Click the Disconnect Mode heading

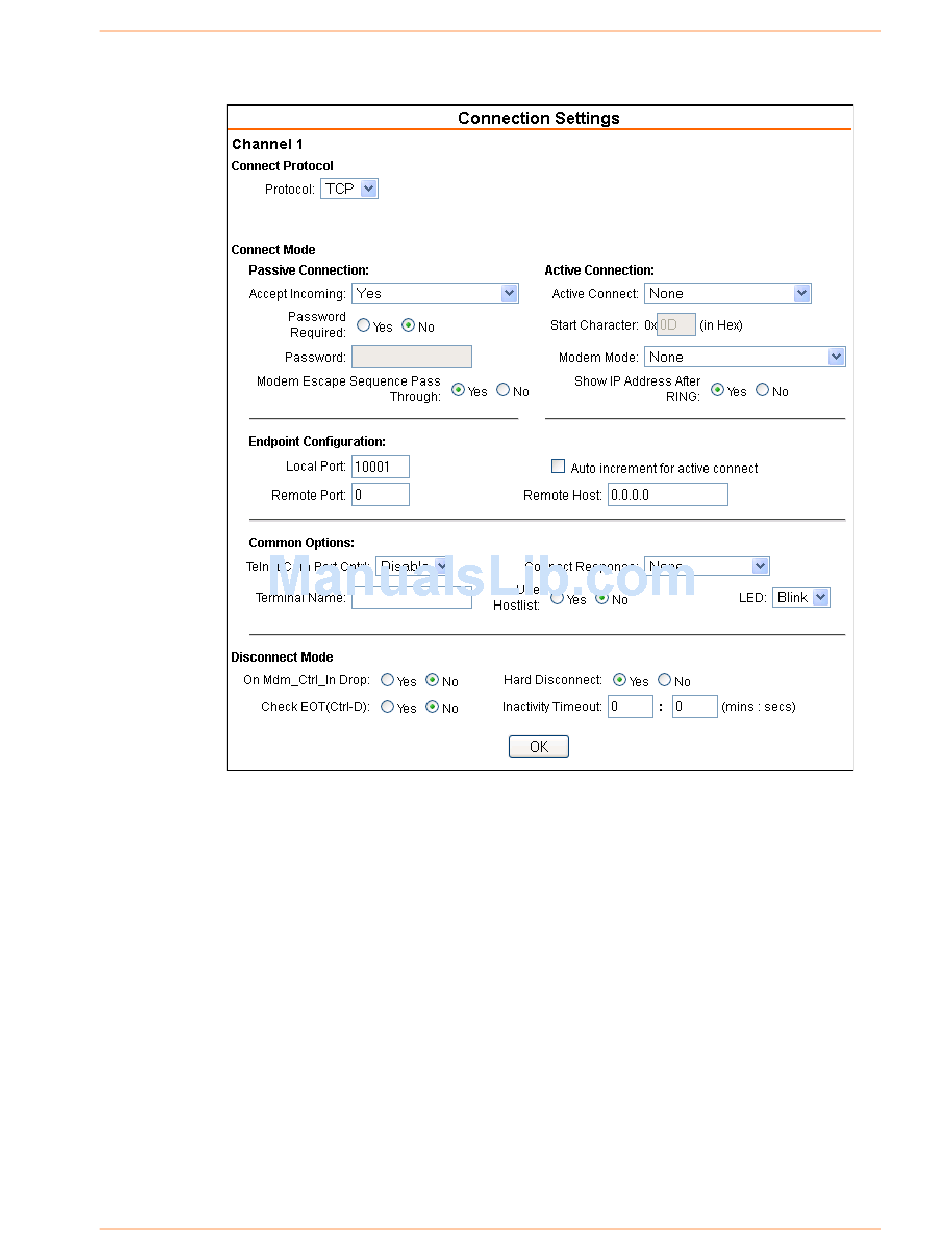pyautogui.click(x=283, y=658)
